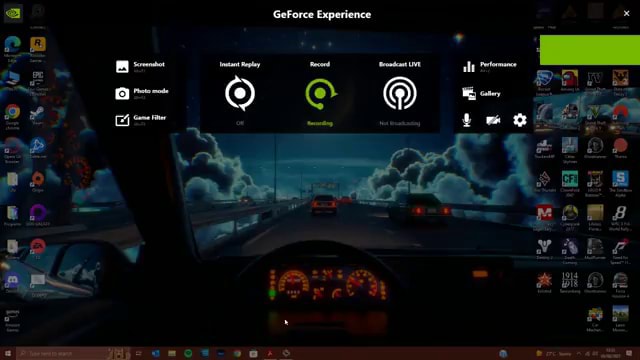Open the Instant Replay options

pos(240,93)
